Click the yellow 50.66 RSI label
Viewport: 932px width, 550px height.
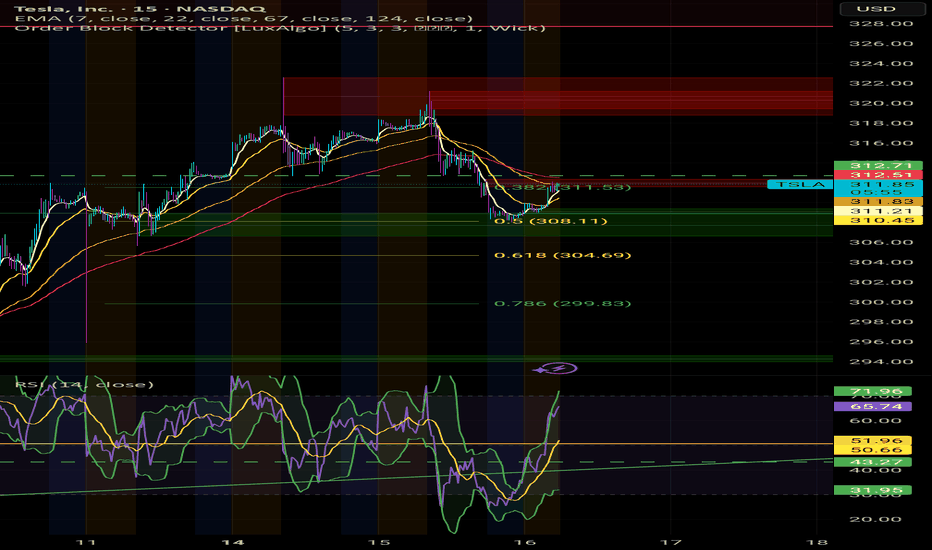click(x=873, y=450)
